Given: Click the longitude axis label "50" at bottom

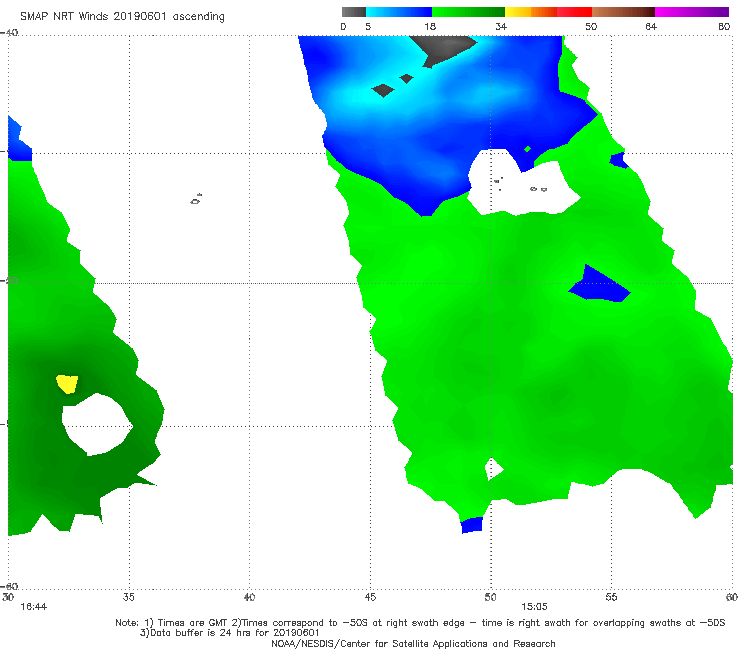Looking at the screenshot, I should [490, 597].
